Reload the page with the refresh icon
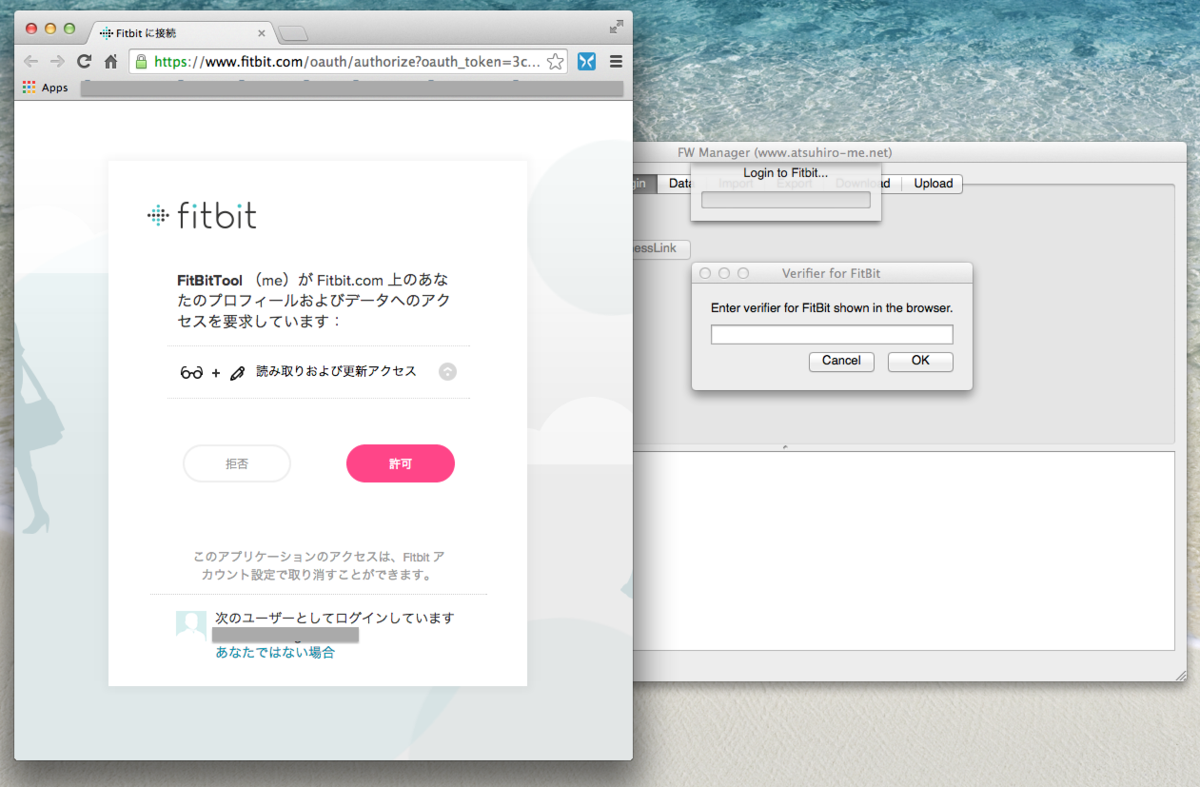Image resolution: width=1200 pixels, height=787 pixels. click(x=84, y=61)
